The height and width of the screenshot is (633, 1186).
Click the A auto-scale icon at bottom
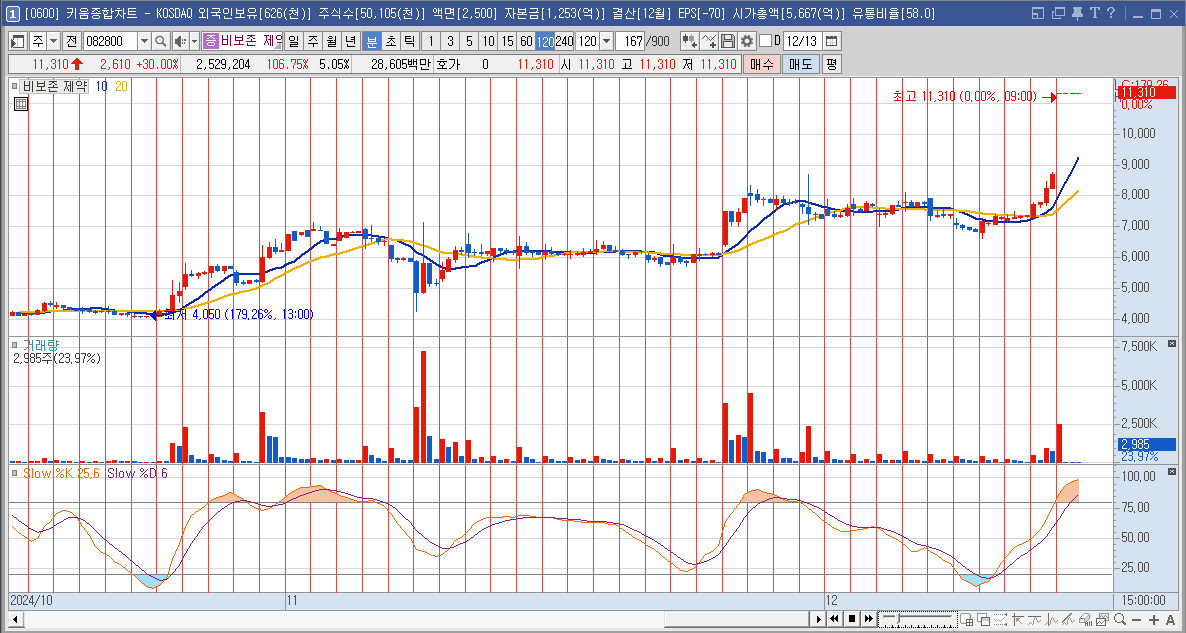pos(1170,619)
